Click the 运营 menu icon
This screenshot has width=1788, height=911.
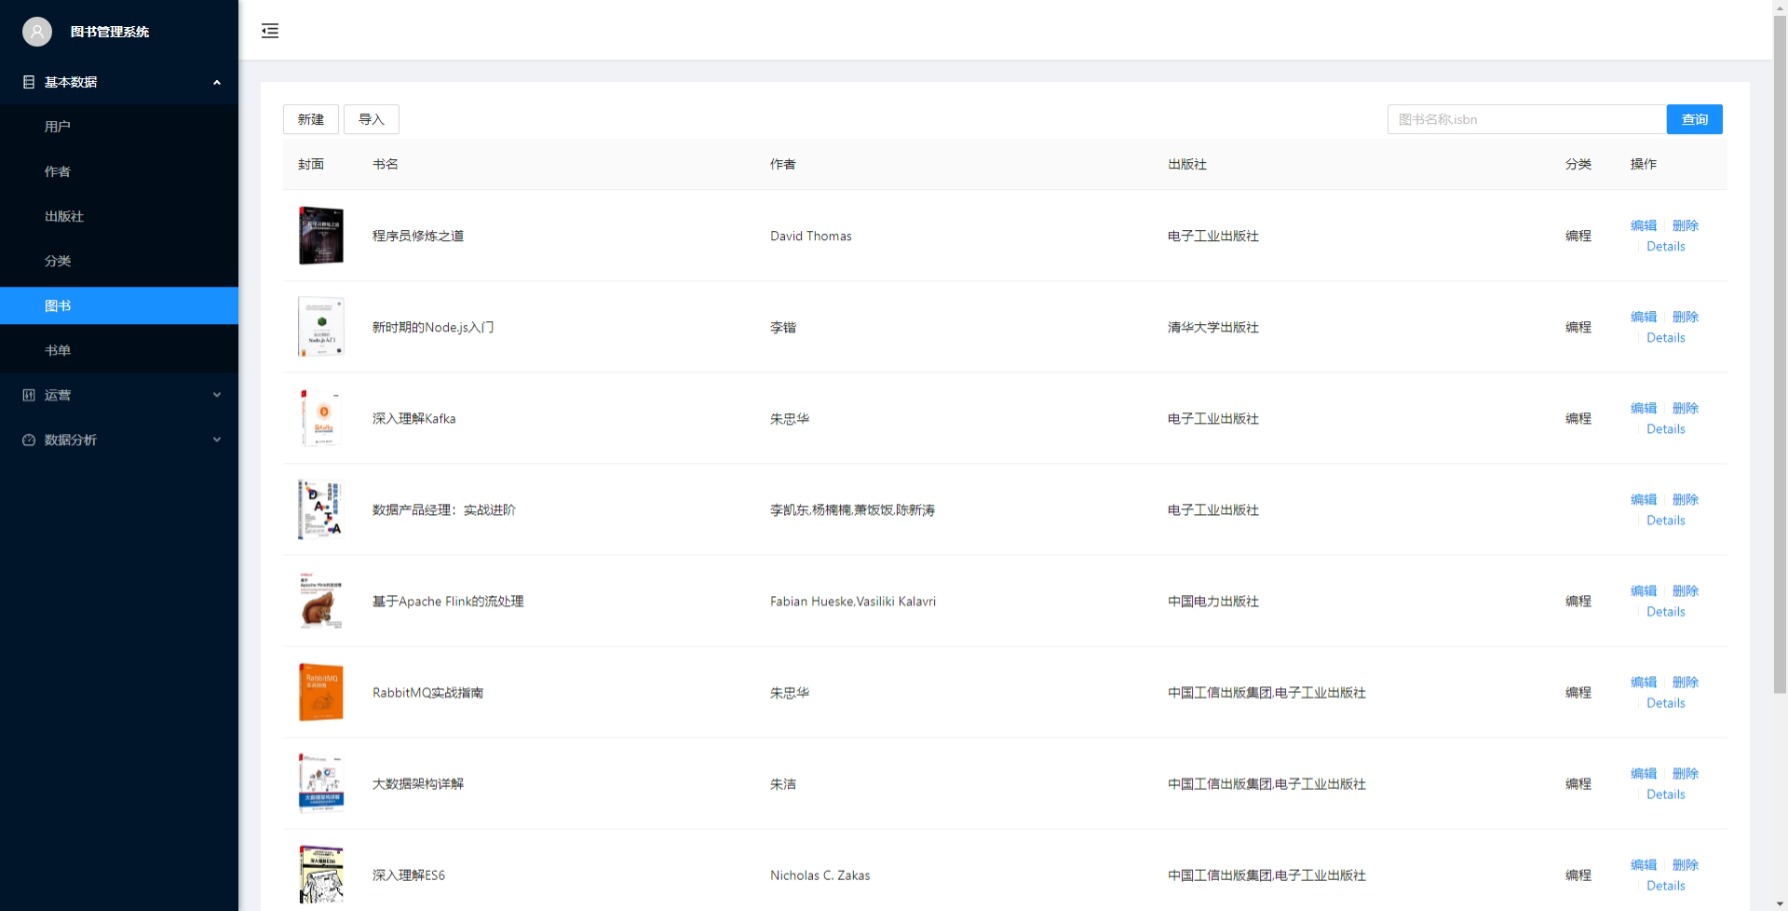click(x=29, y=395)
